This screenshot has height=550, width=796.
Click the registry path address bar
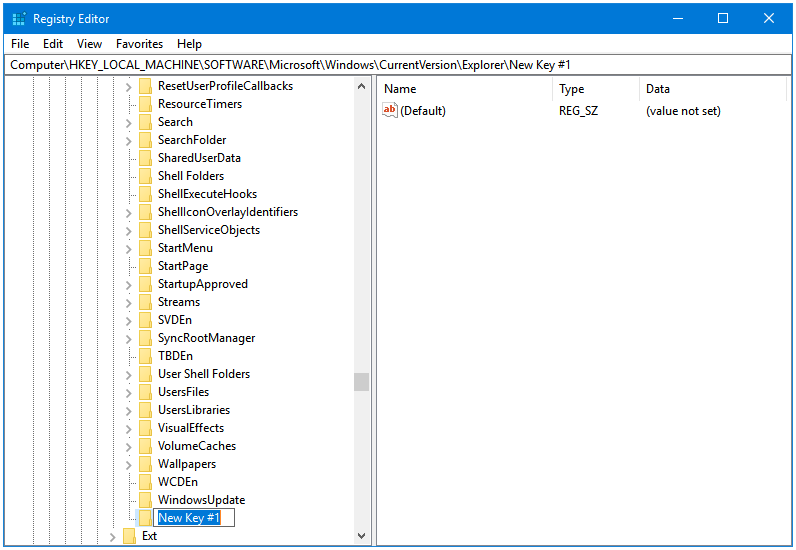point(397,65)
